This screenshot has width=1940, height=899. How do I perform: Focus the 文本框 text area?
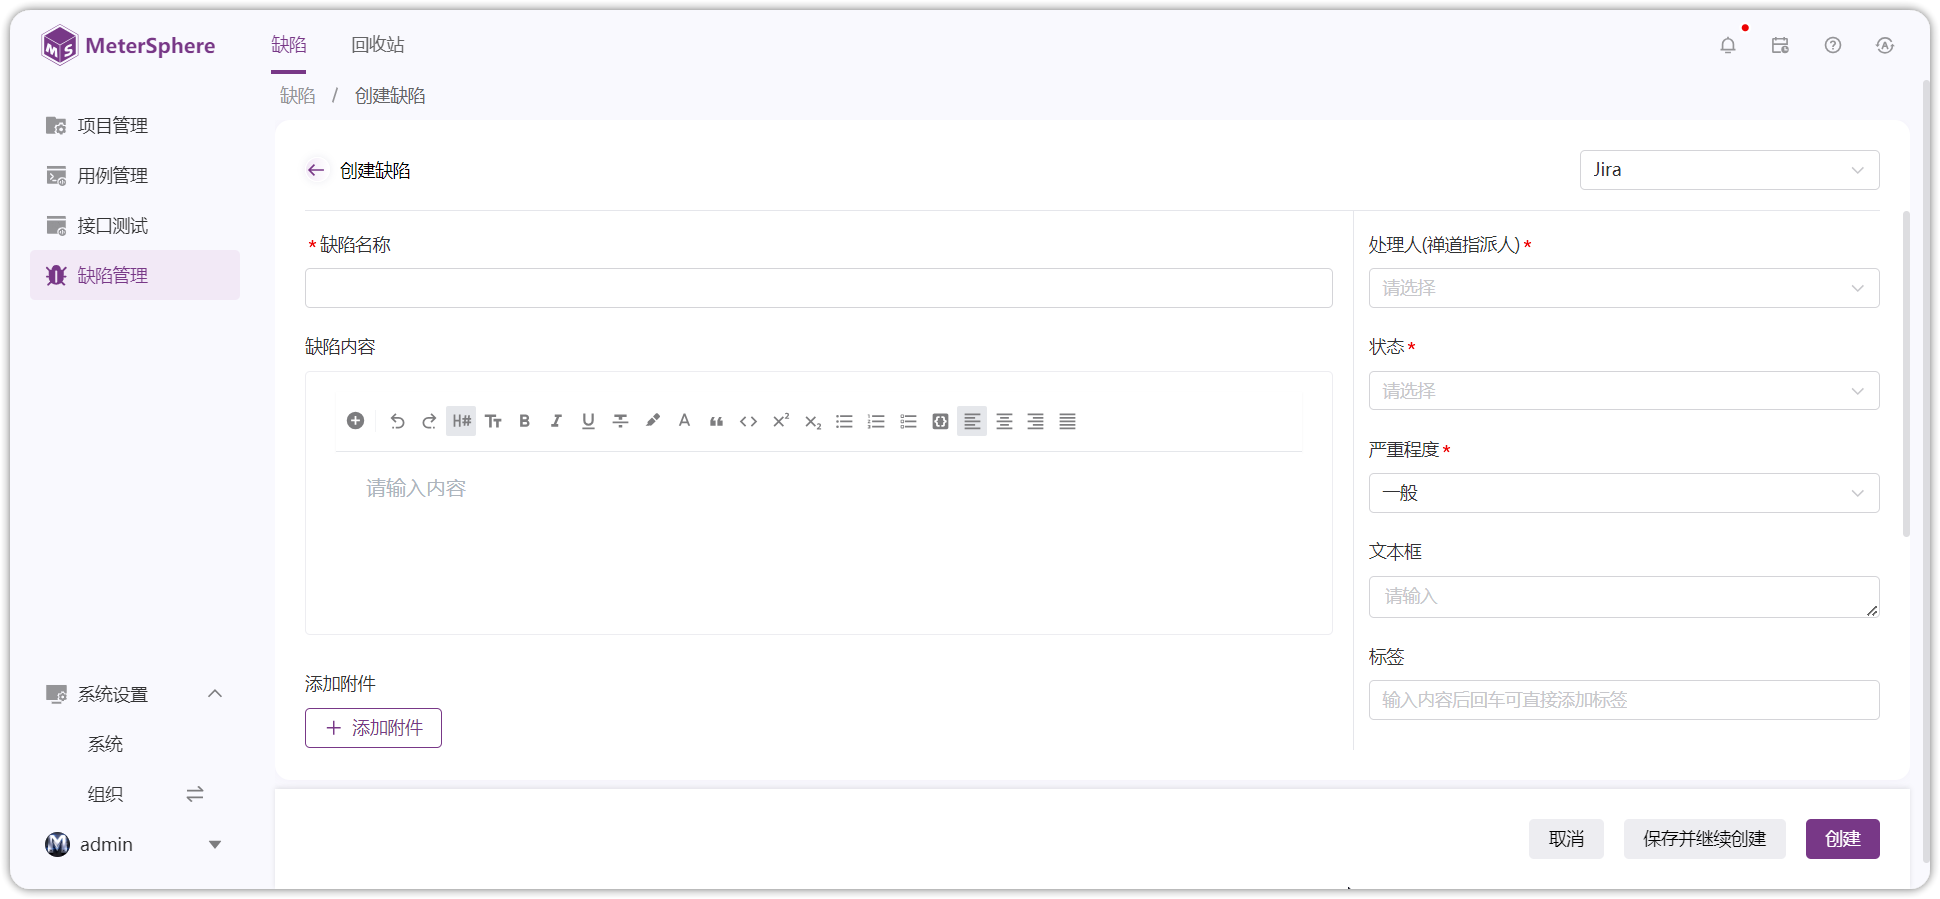click(1624, 597)
